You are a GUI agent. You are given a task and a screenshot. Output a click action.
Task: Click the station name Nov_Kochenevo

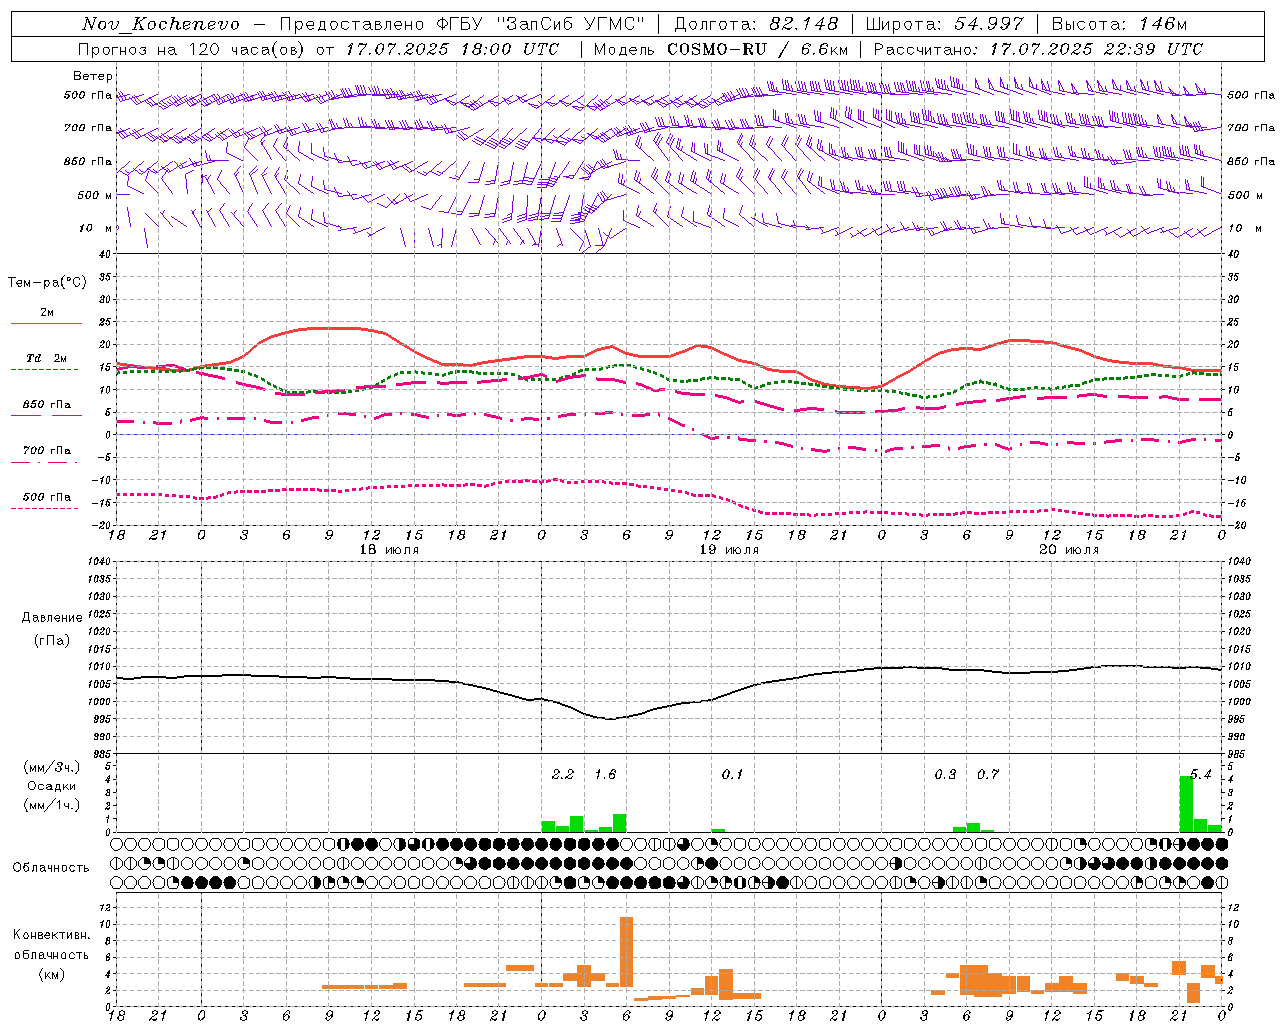coord(161,24)
